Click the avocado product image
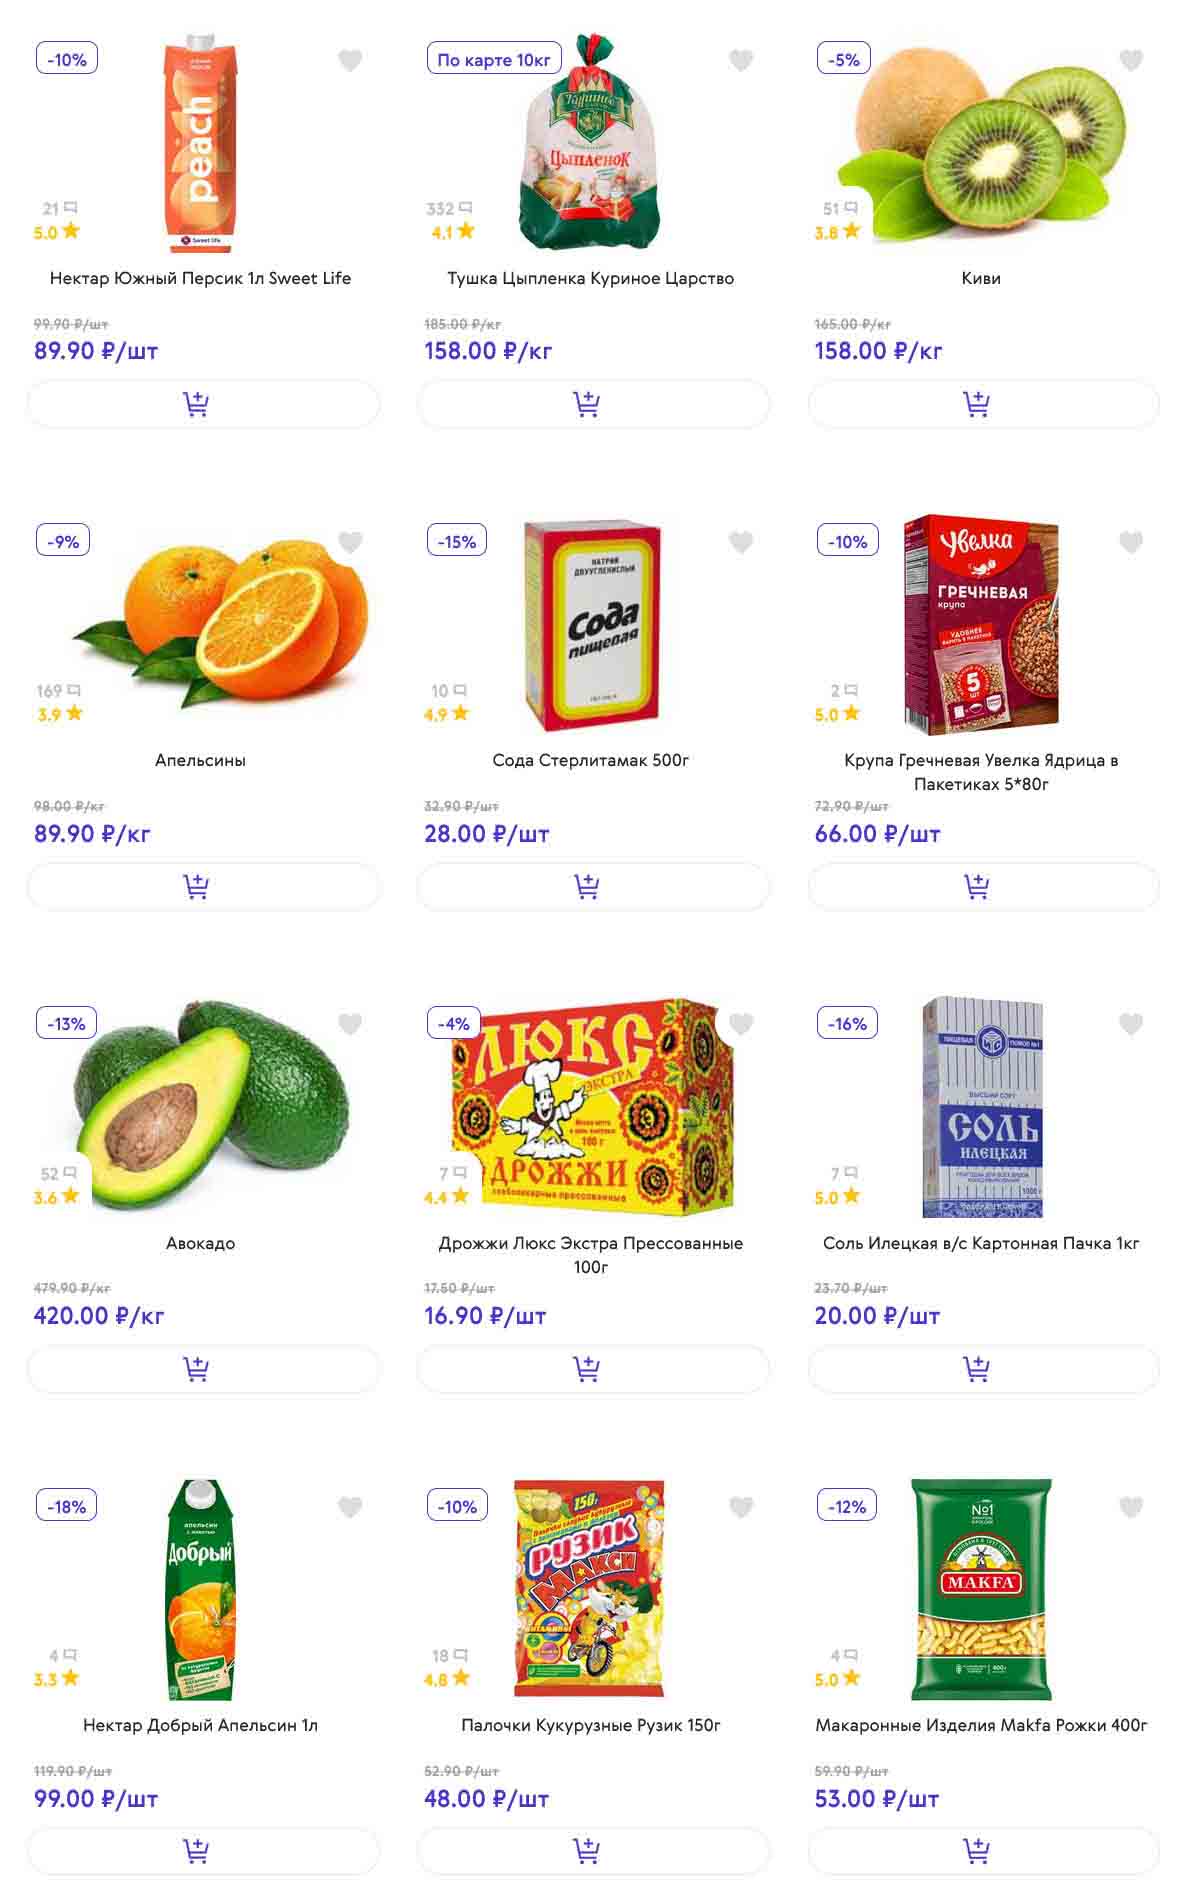Image resolution: width=1197 pixels, height=1898 pixels. (x=212, y=1105)
